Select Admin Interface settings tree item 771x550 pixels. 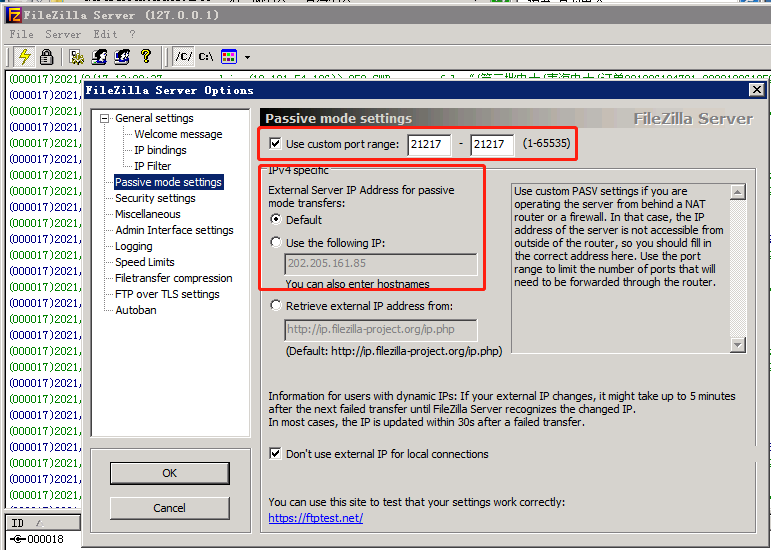(x=175, y=230)
